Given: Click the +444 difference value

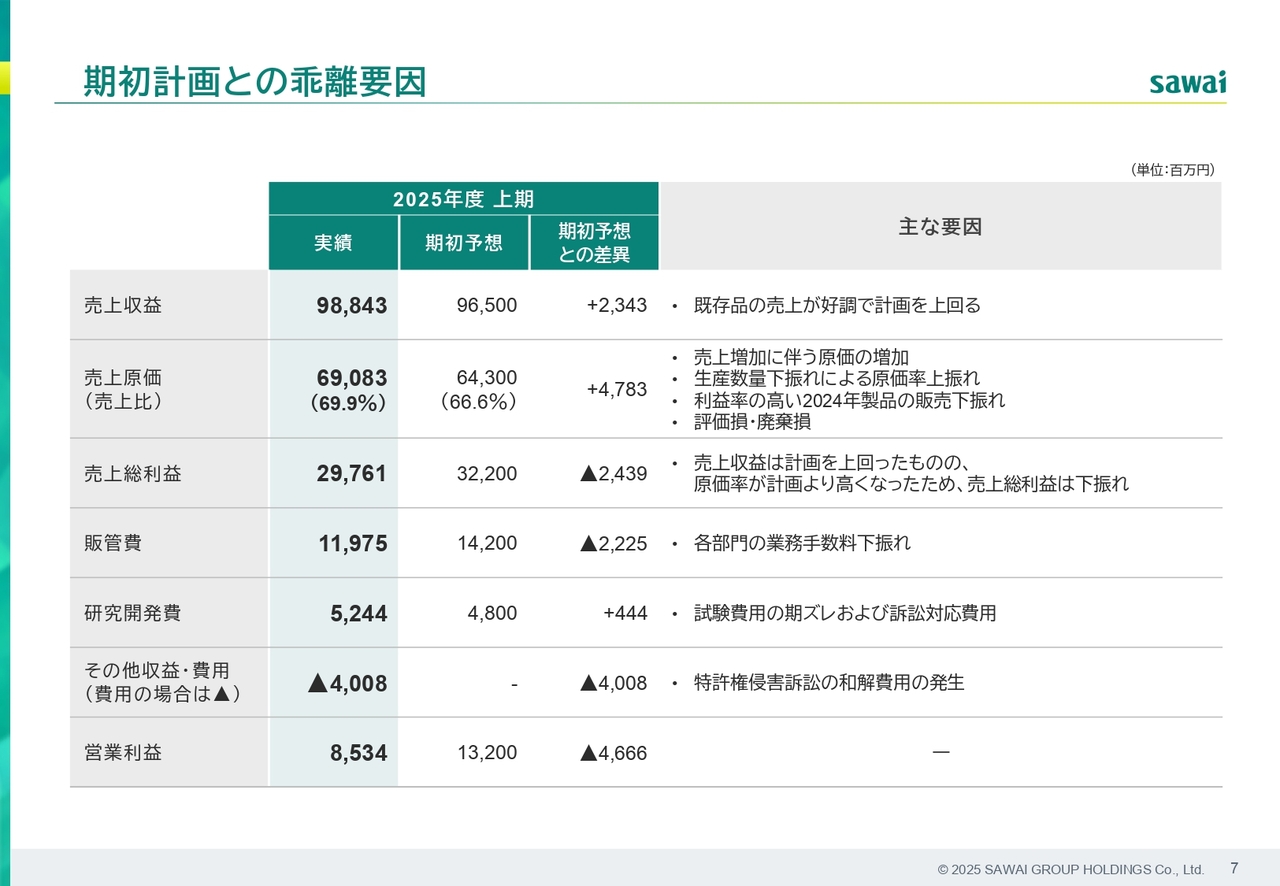Looking at the screenshot, I should tap(625, 613).
